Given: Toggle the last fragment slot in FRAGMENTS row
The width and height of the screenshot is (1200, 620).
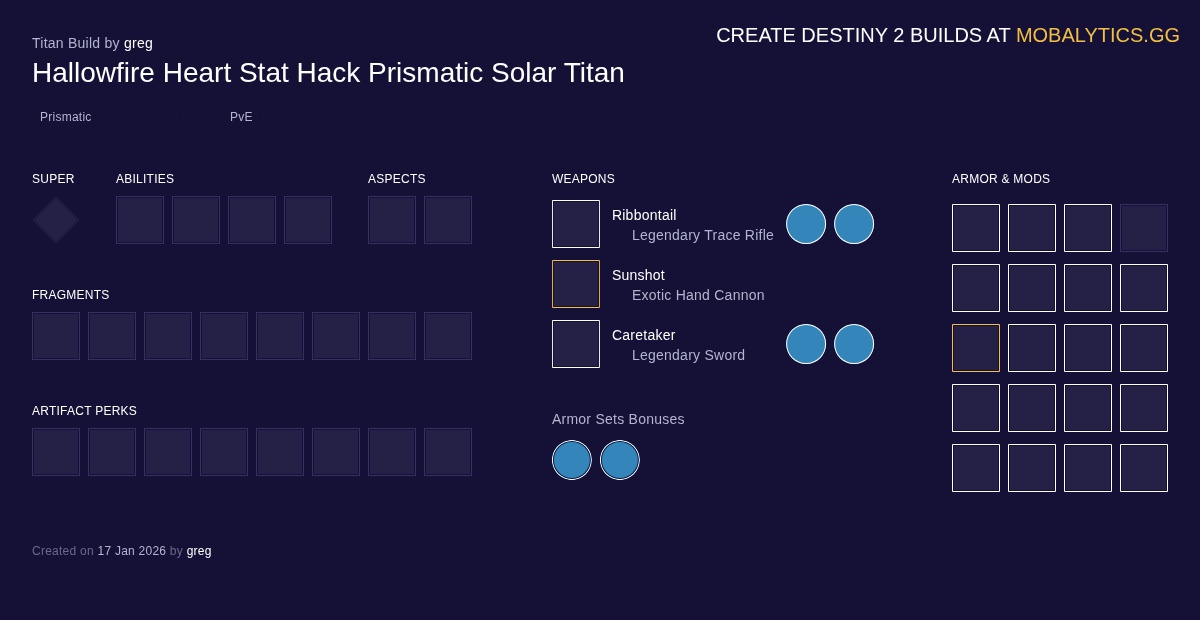Looking at the screenshot, I should point(448,336).
